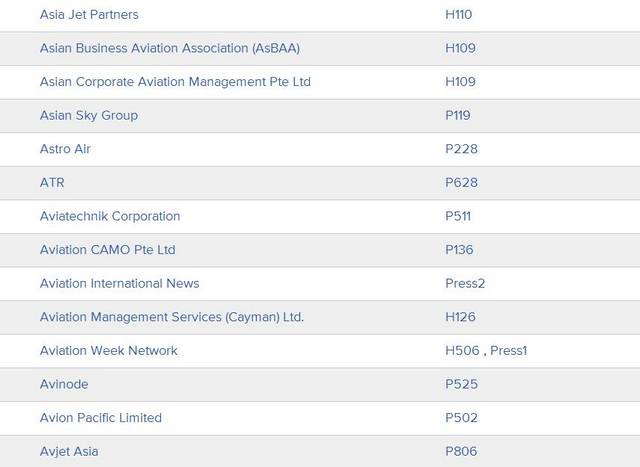Click the Press2 booth label

tap(465, 283)
